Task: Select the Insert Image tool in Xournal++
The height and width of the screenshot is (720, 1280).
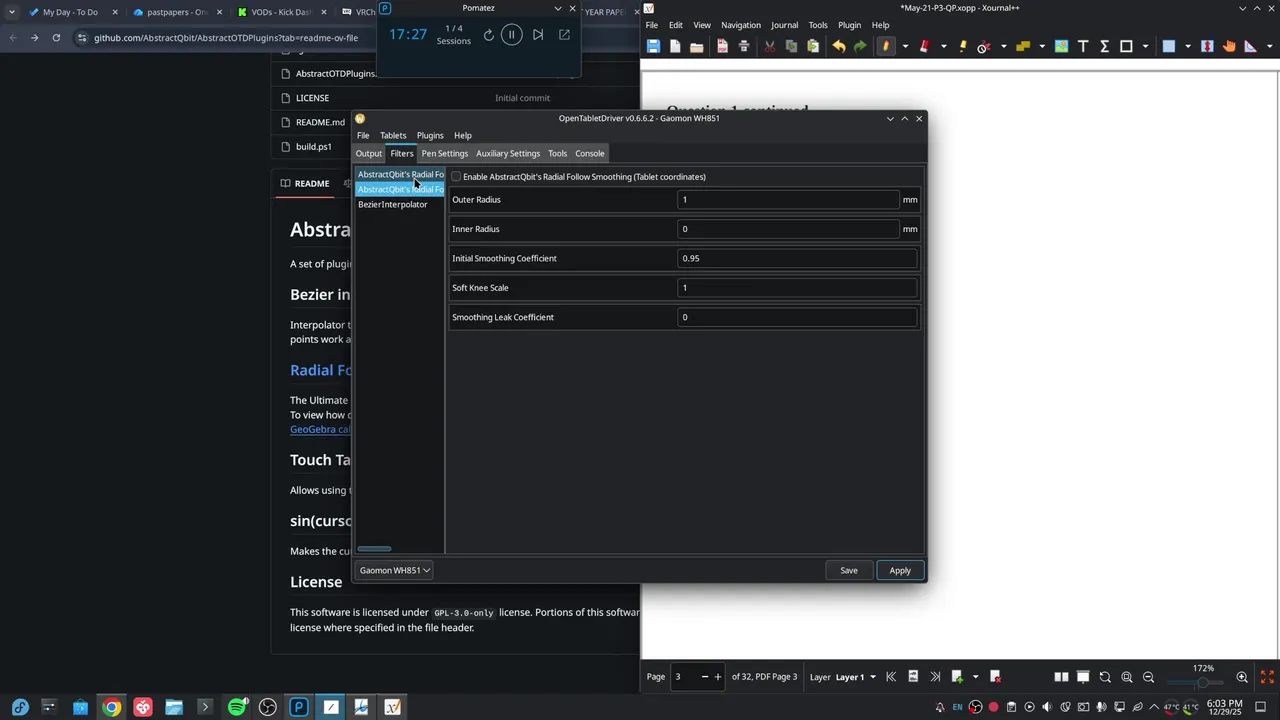Action: click(x=1061, y=46)
